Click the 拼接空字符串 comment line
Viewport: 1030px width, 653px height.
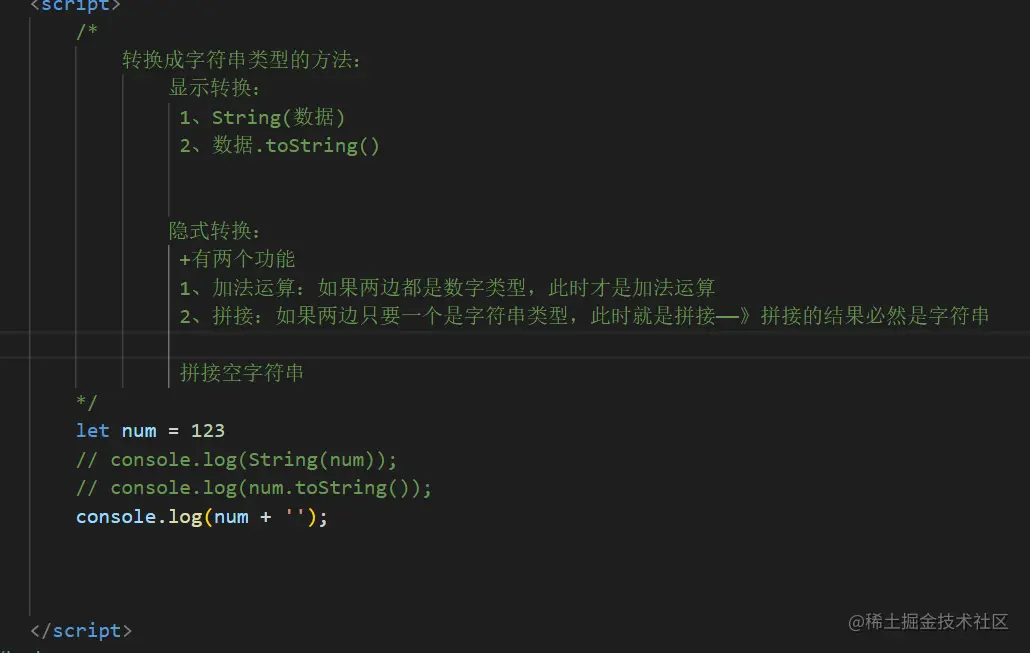click(x=242, y=374)
